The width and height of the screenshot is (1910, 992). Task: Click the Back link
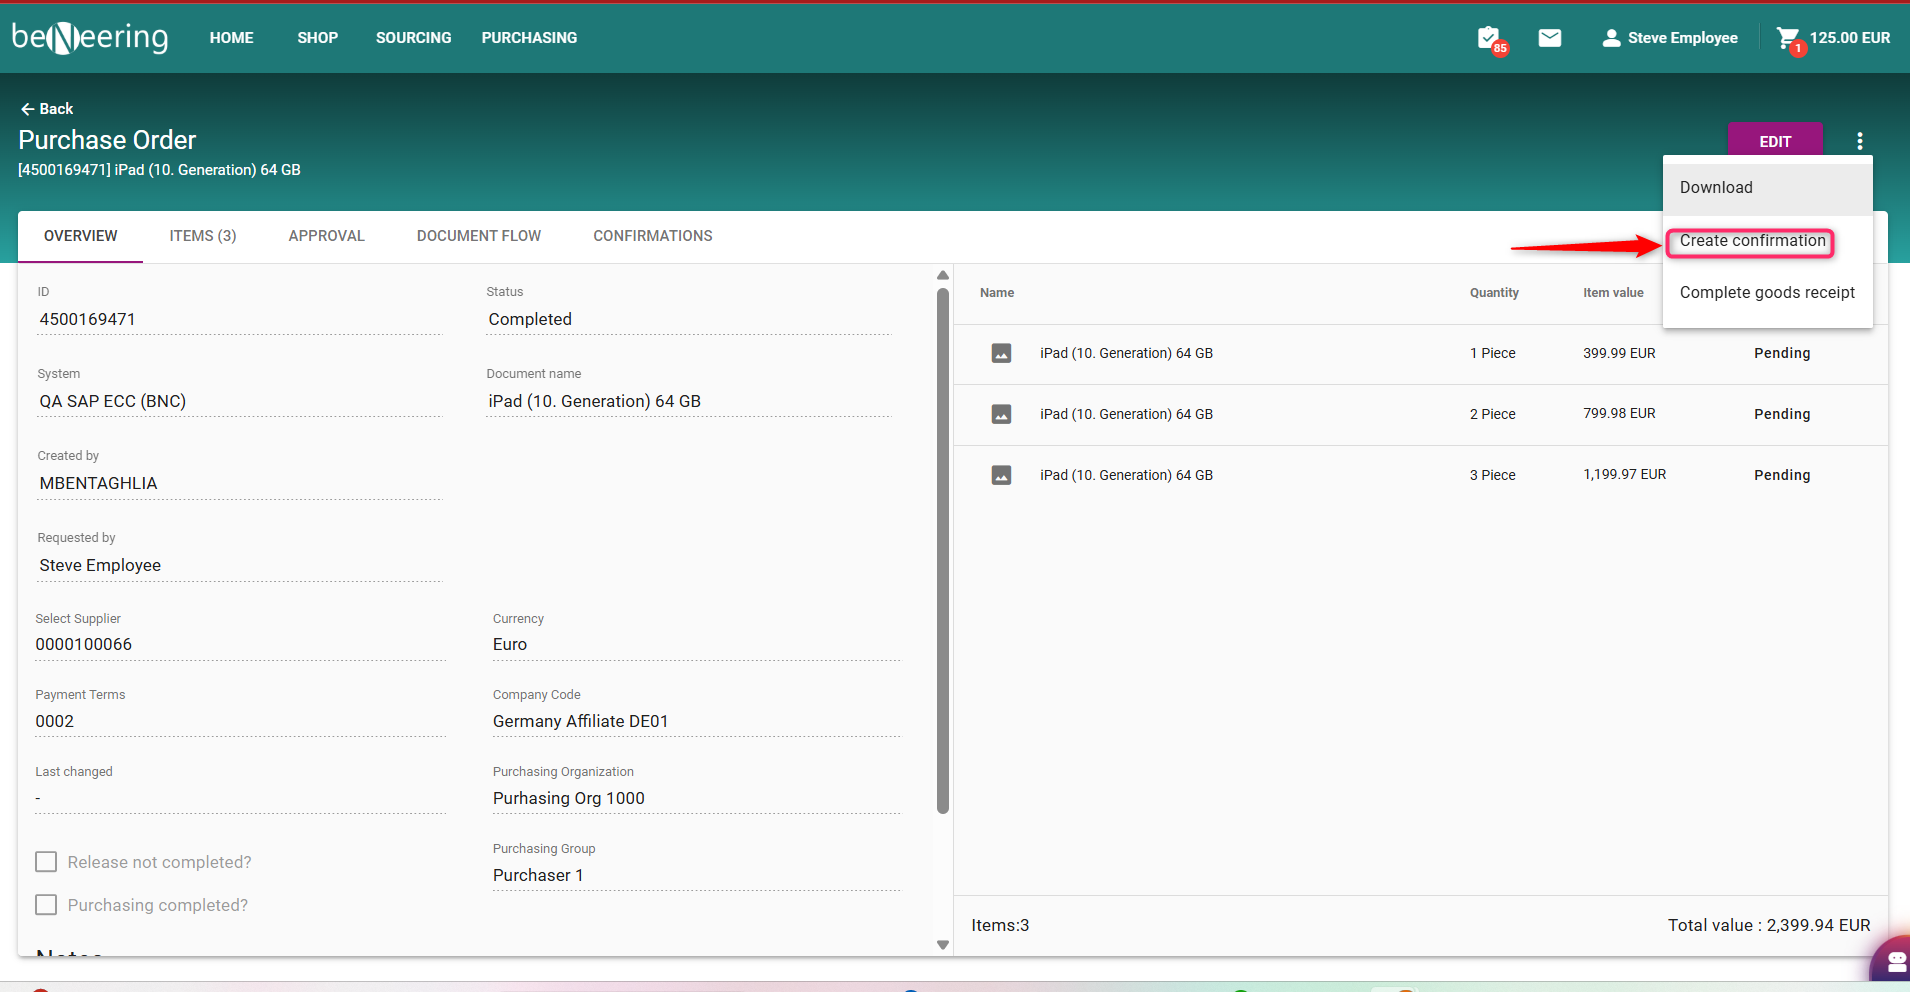coord(47,109)
